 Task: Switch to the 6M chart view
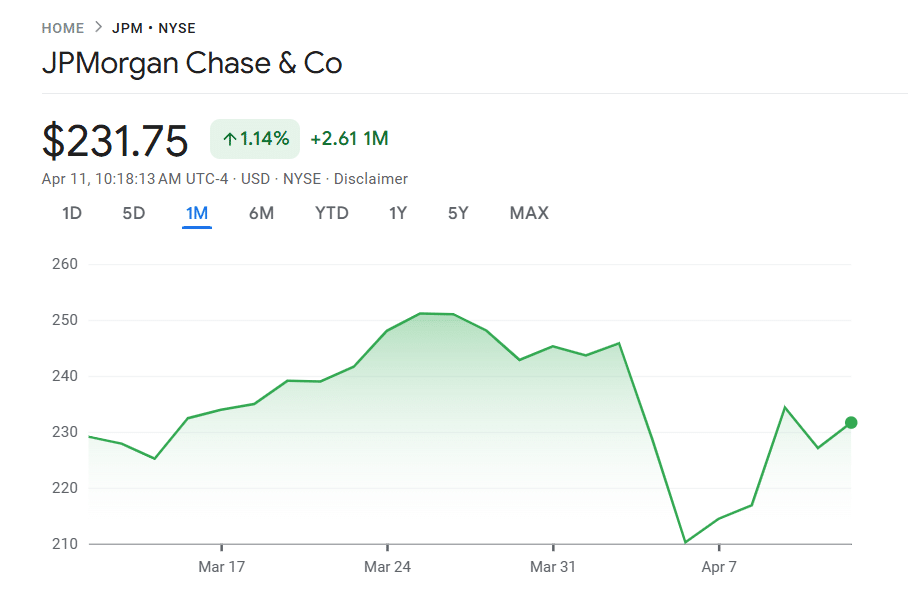261,213
